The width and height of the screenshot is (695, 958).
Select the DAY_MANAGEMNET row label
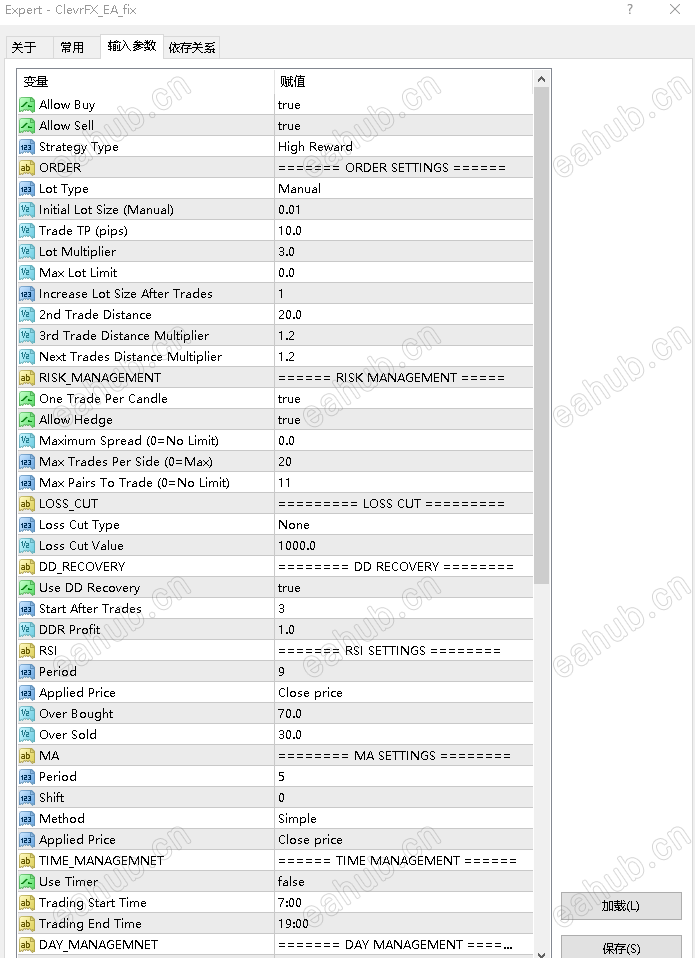(x=98, y=944)
